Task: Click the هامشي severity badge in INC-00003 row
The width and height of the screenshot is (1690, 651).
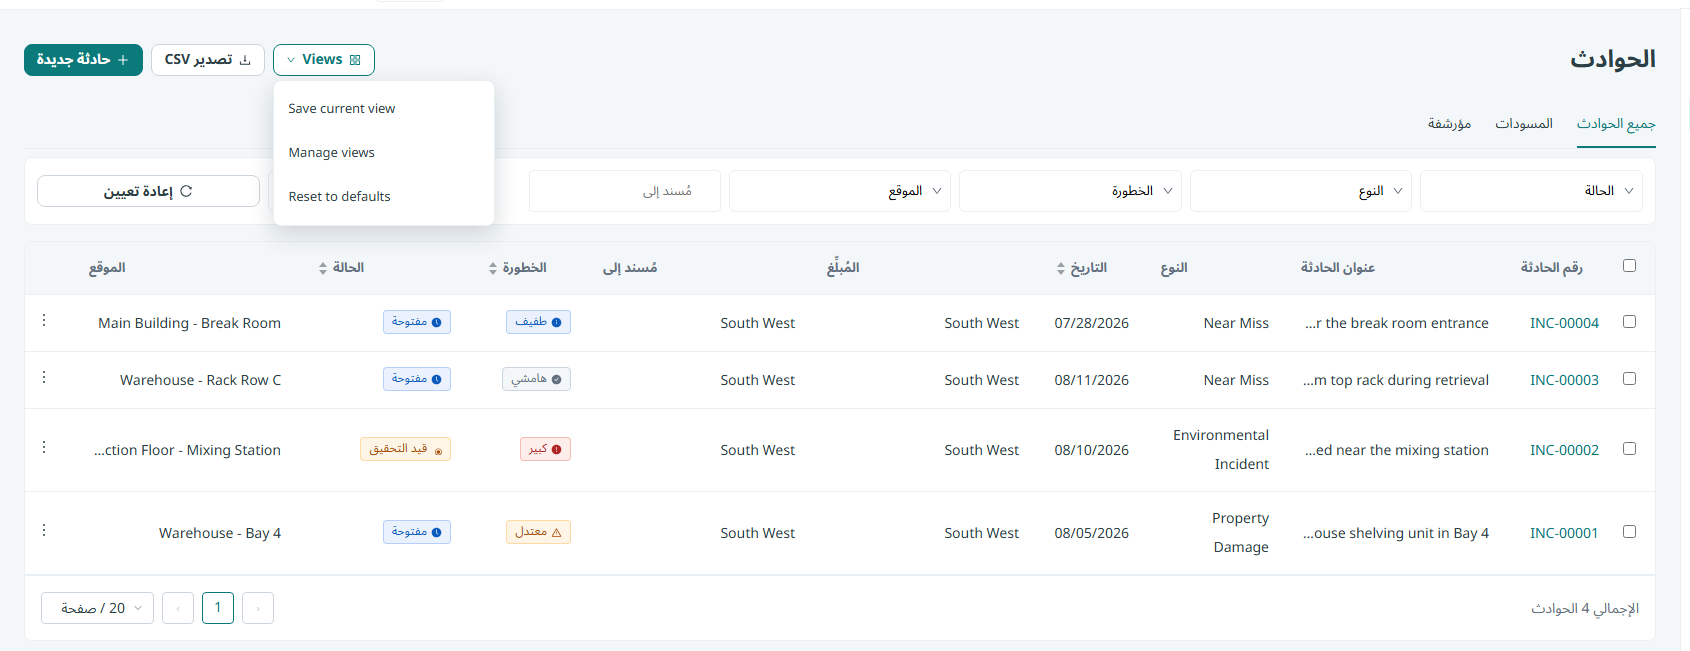Action: 536,379
